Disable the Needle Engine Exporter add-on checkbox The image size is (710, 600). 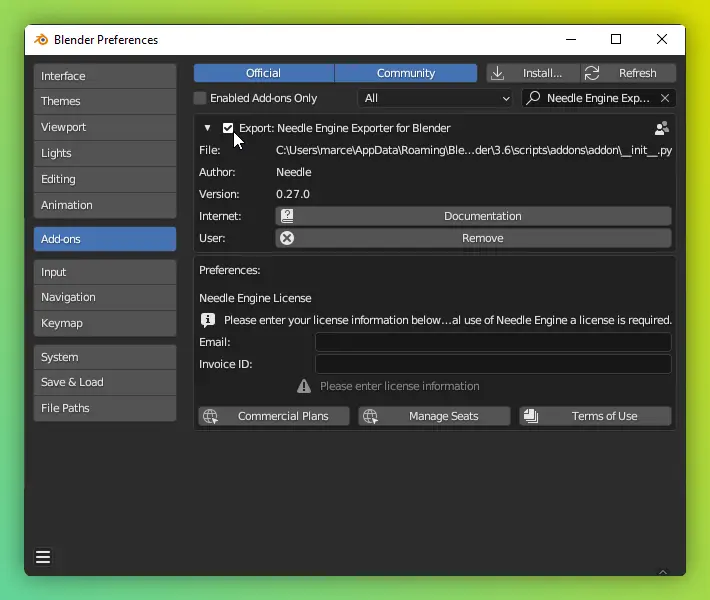(x=228, y=128)
